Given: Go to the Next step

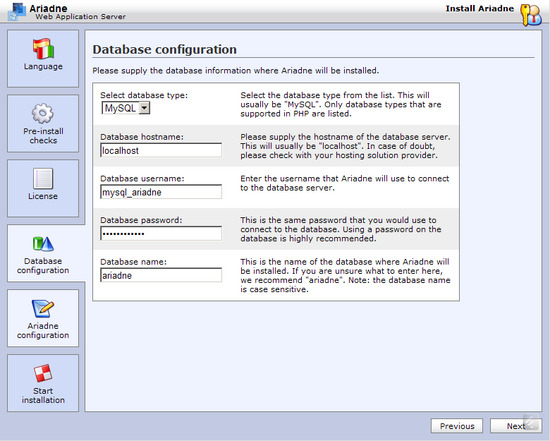Looking at the screenshot, I should point(516,426).
